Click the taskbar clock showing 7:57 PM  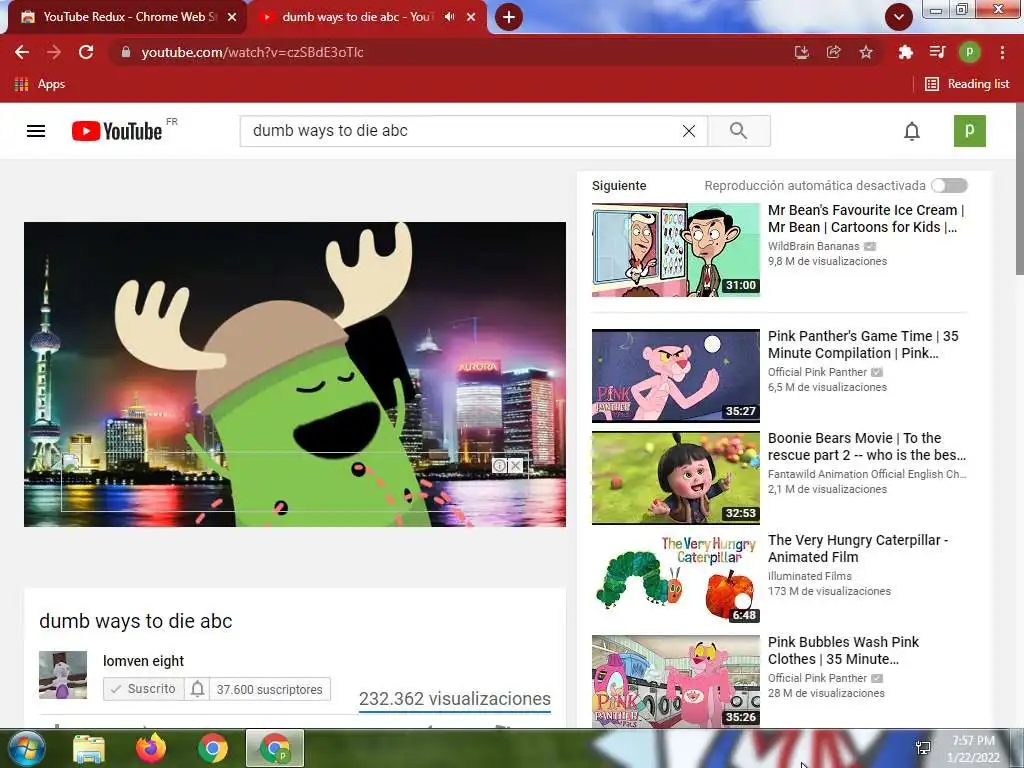tap(973, 749)
